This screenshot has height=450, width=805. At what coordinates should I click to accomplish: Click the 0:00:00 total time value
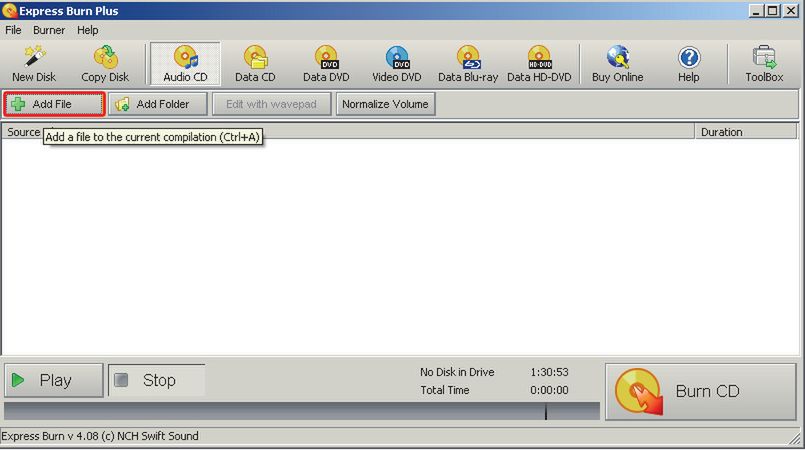point(549,390)
